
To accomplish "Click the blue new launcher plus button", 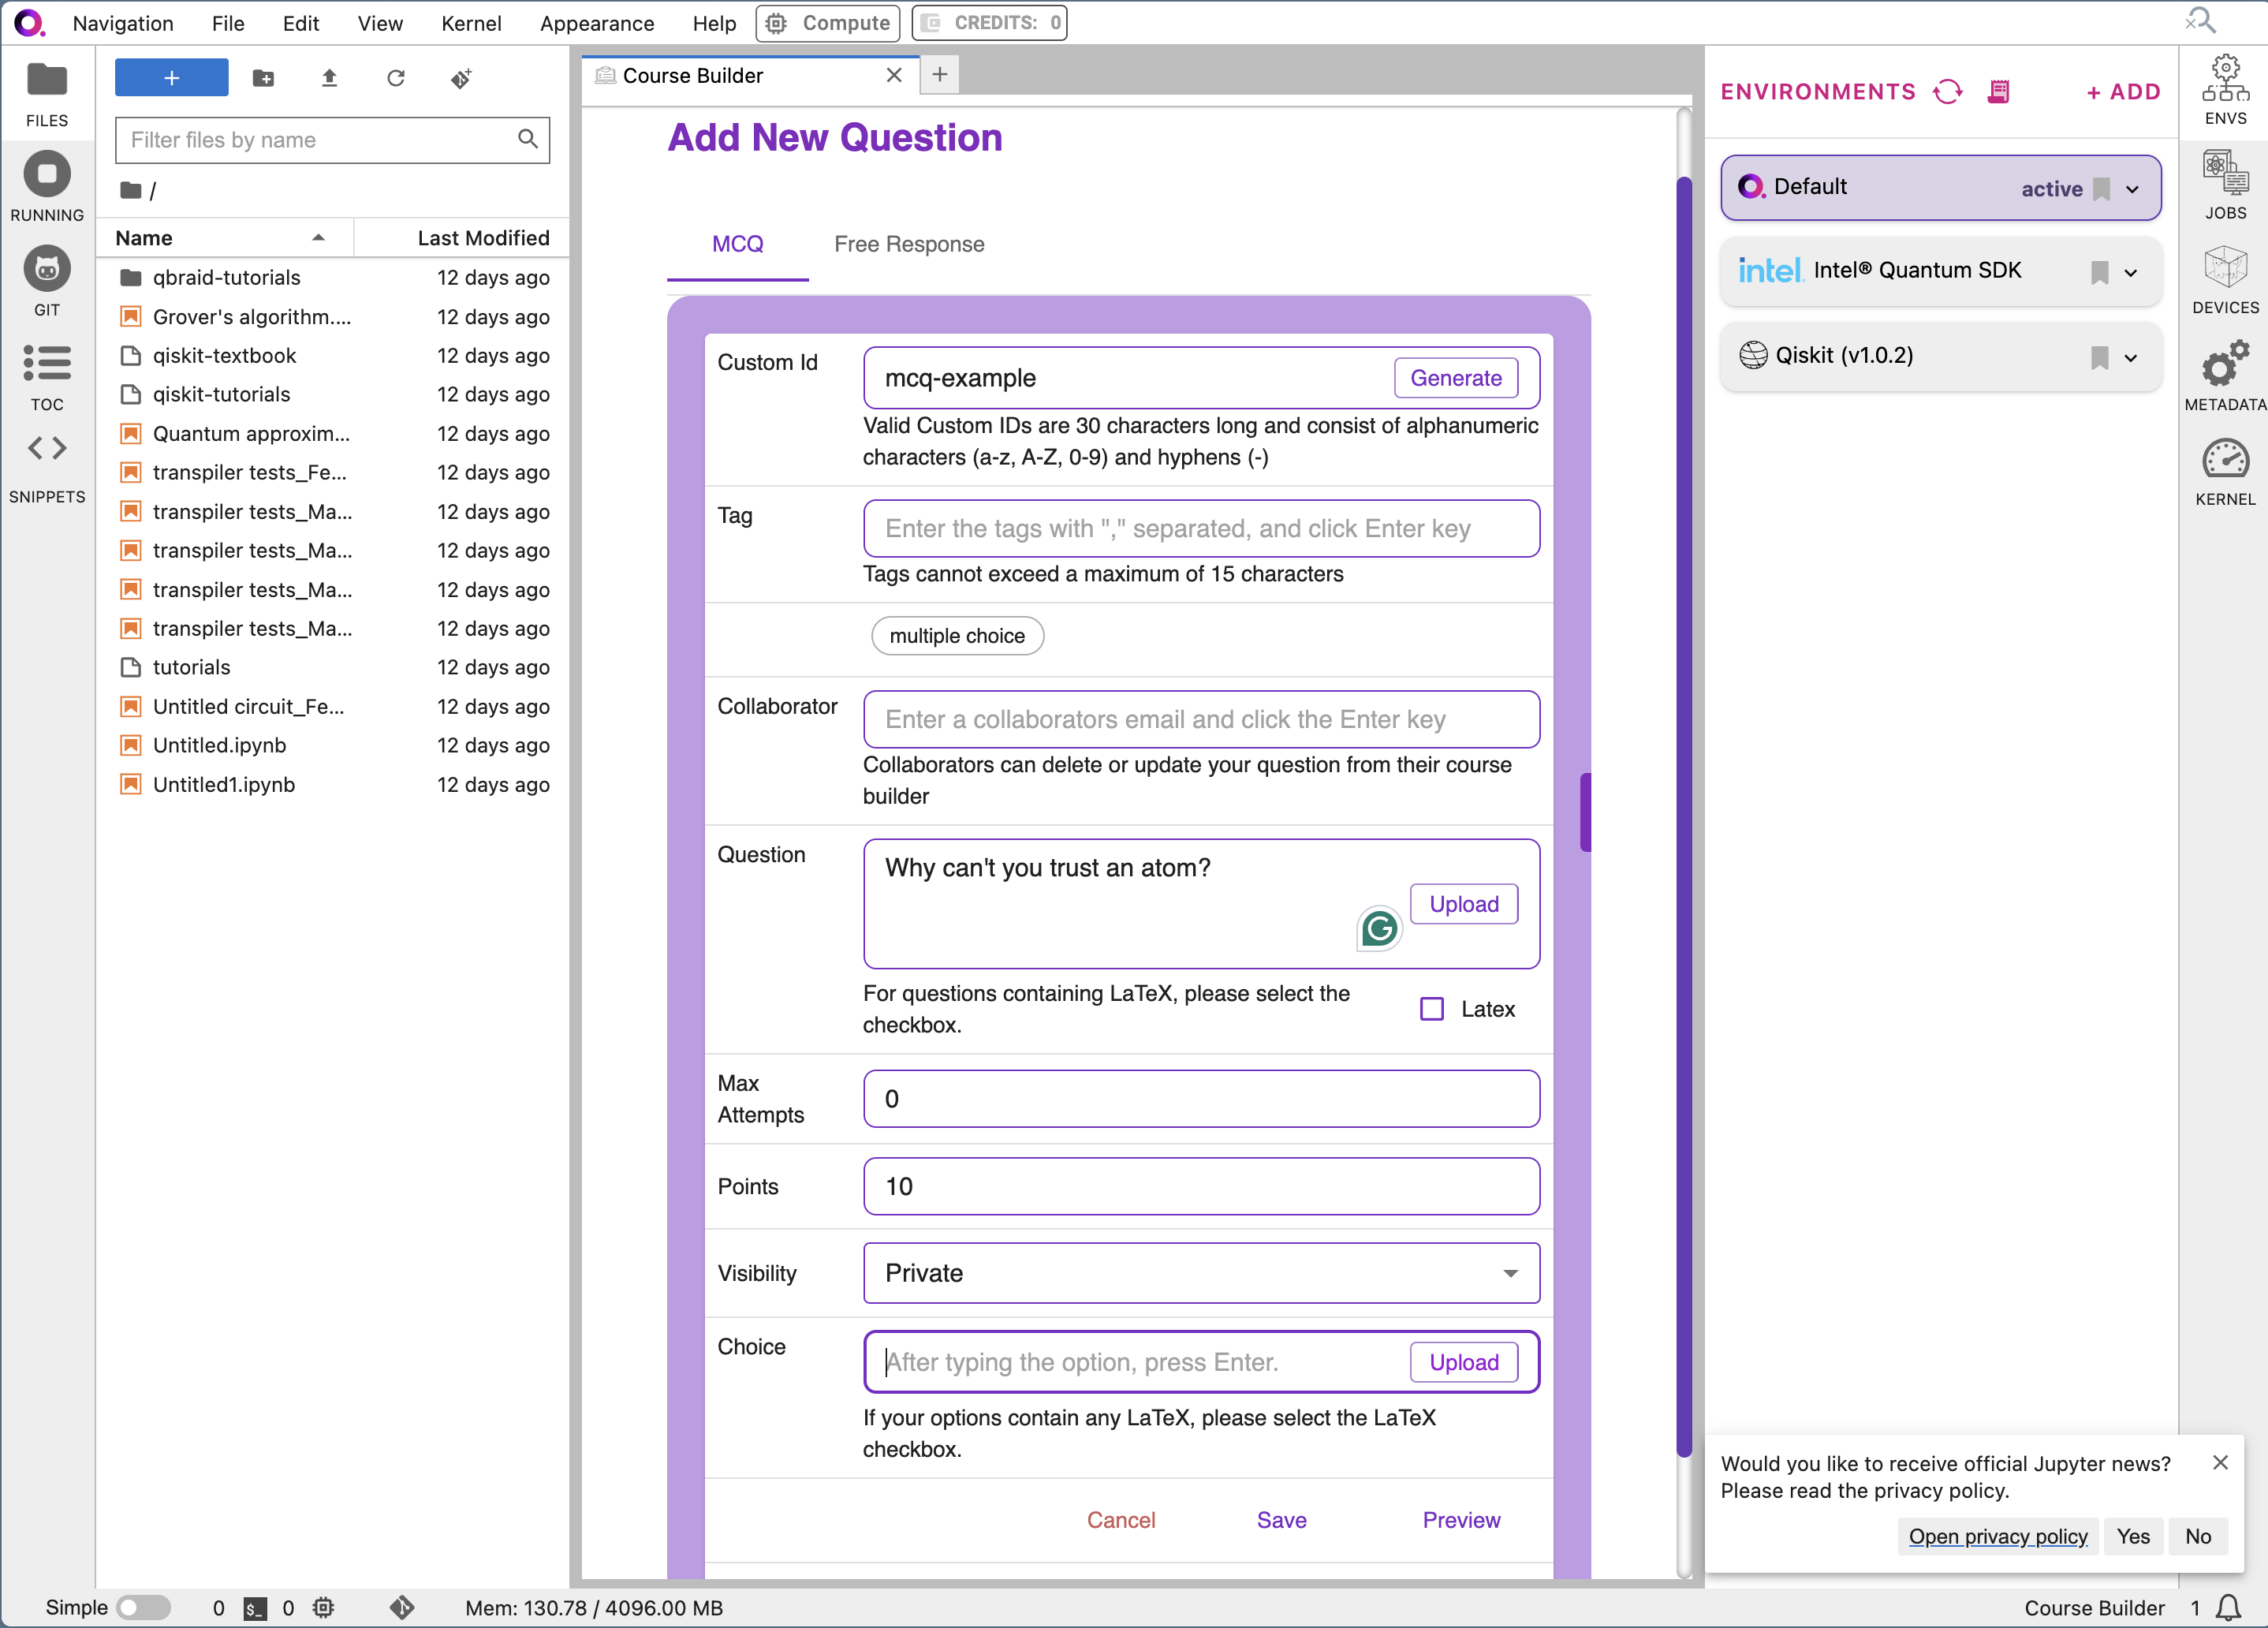I will point(171,78).
